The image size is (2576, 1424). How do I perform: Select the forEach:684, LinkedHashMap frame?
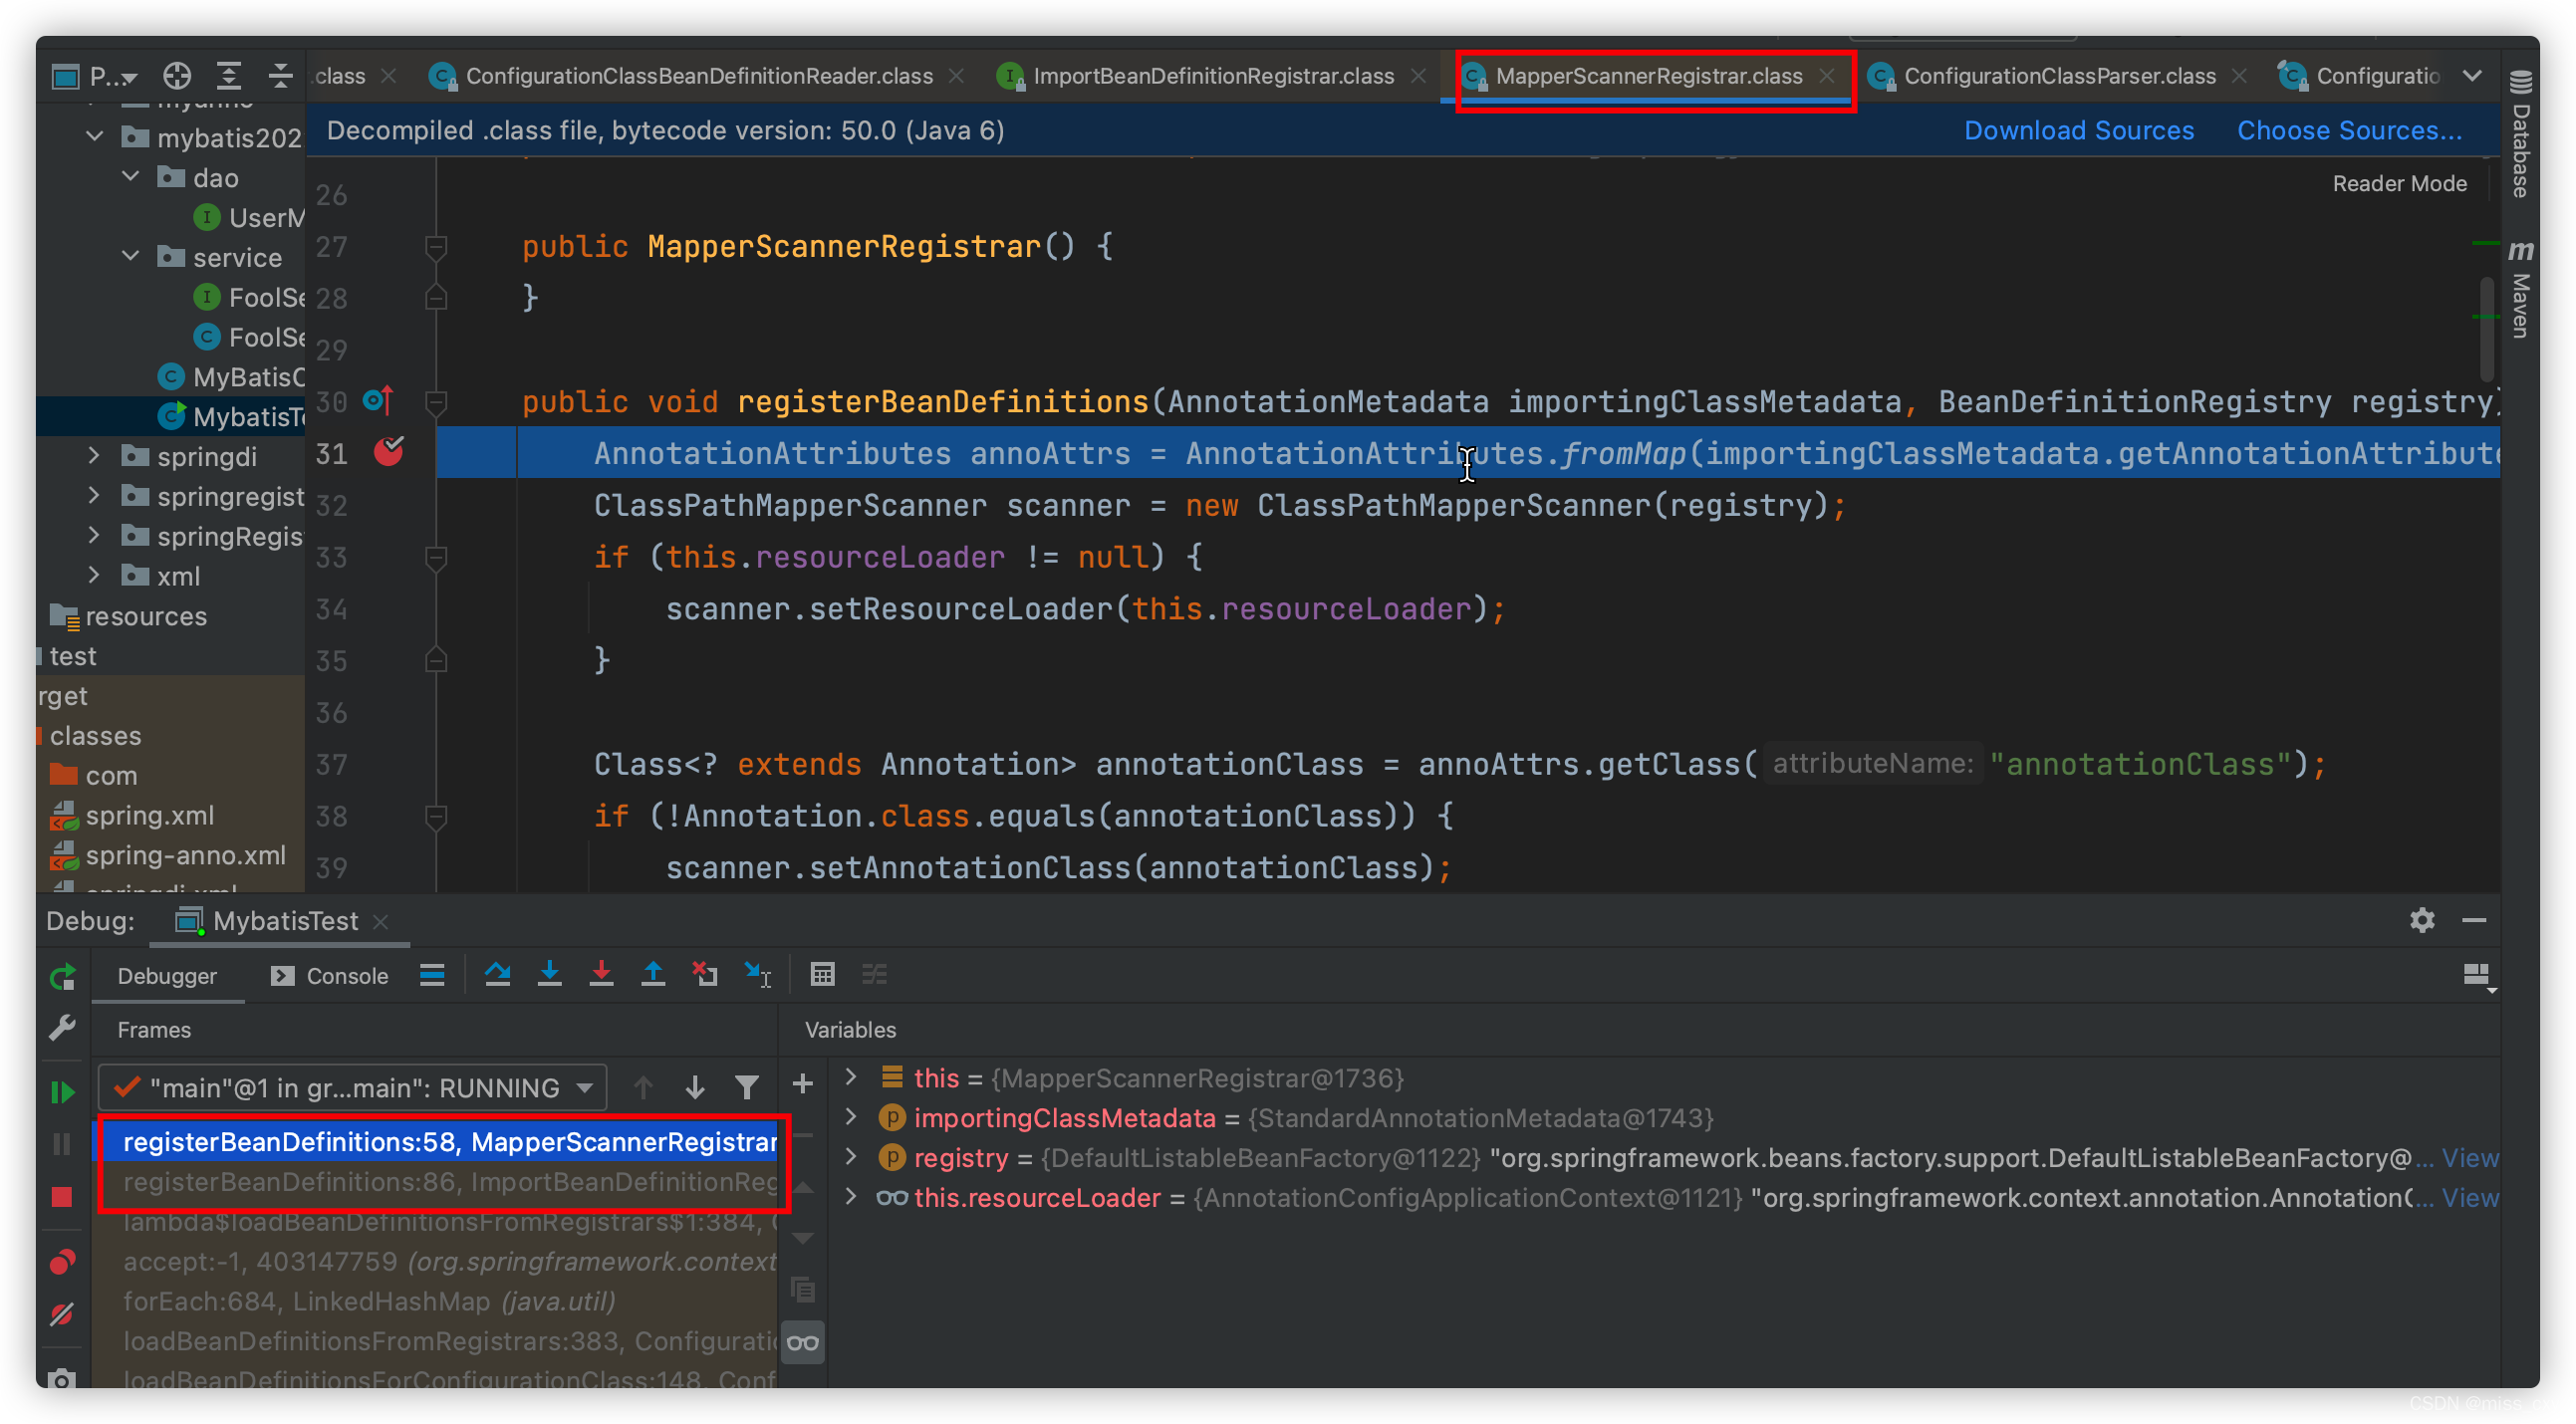tap(436, 1301)
